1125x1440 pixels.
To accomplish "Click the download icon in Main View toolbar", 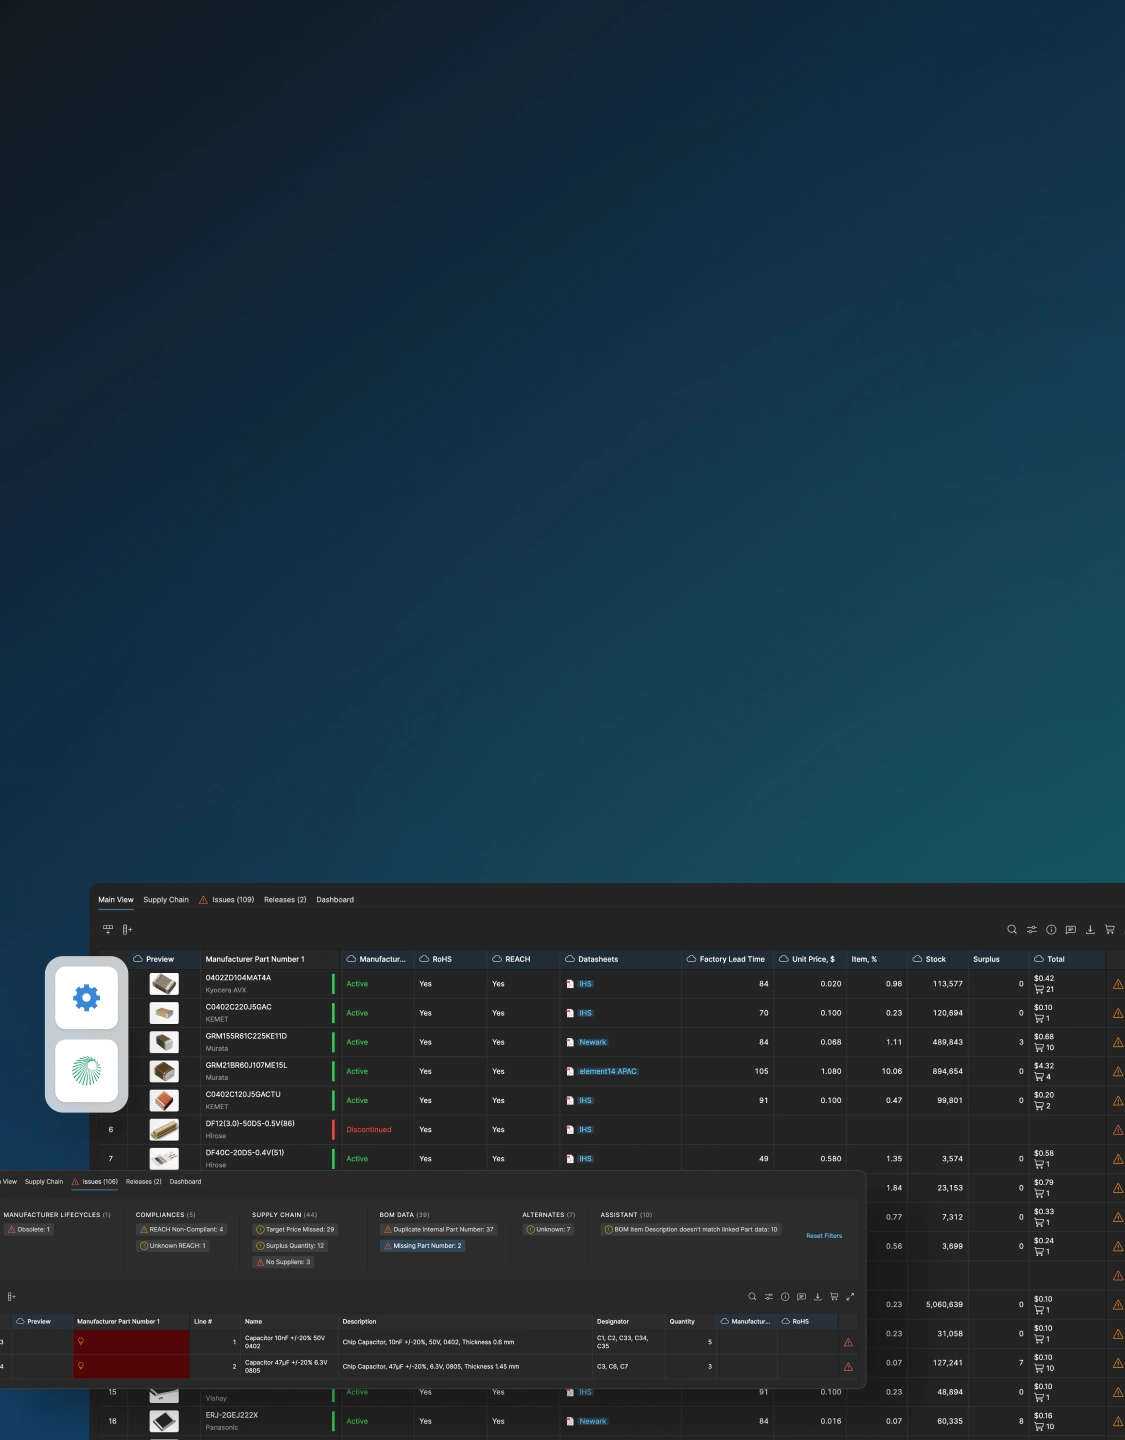I will 1090,930.
